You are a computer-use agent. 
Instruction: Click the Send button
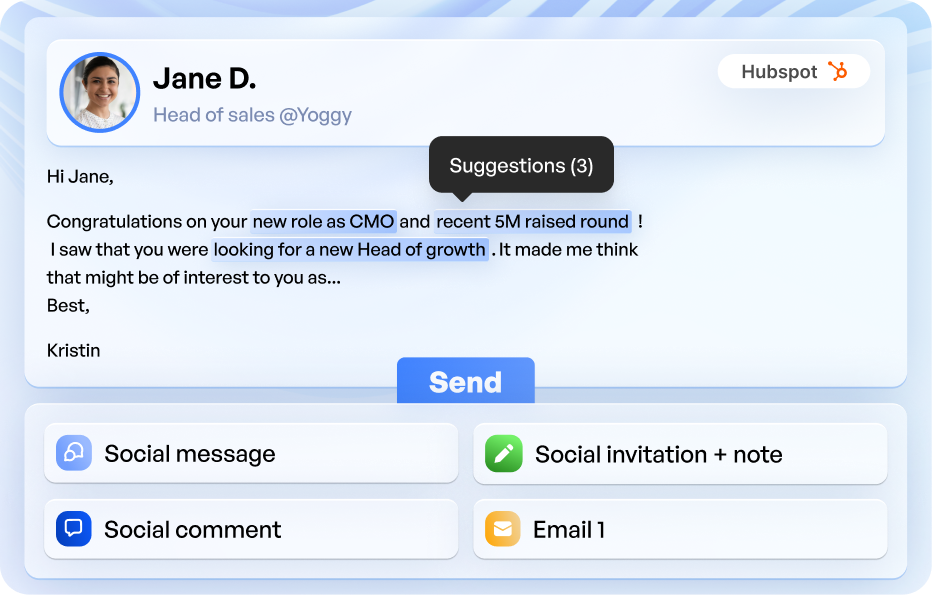[465, 380]
